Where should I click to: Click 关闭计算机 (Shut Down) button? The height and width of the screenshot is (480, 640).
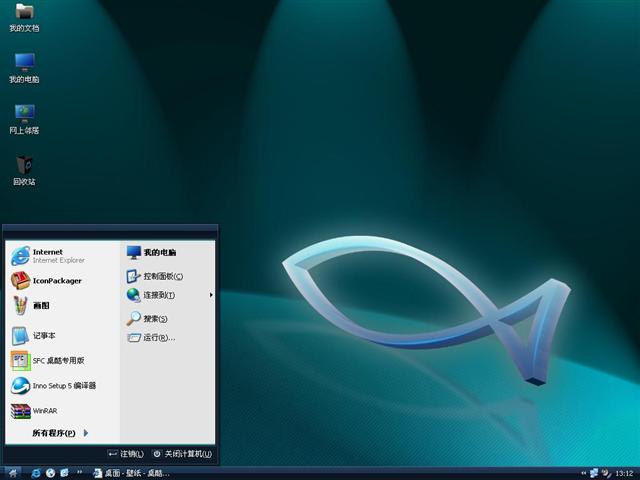182,454
